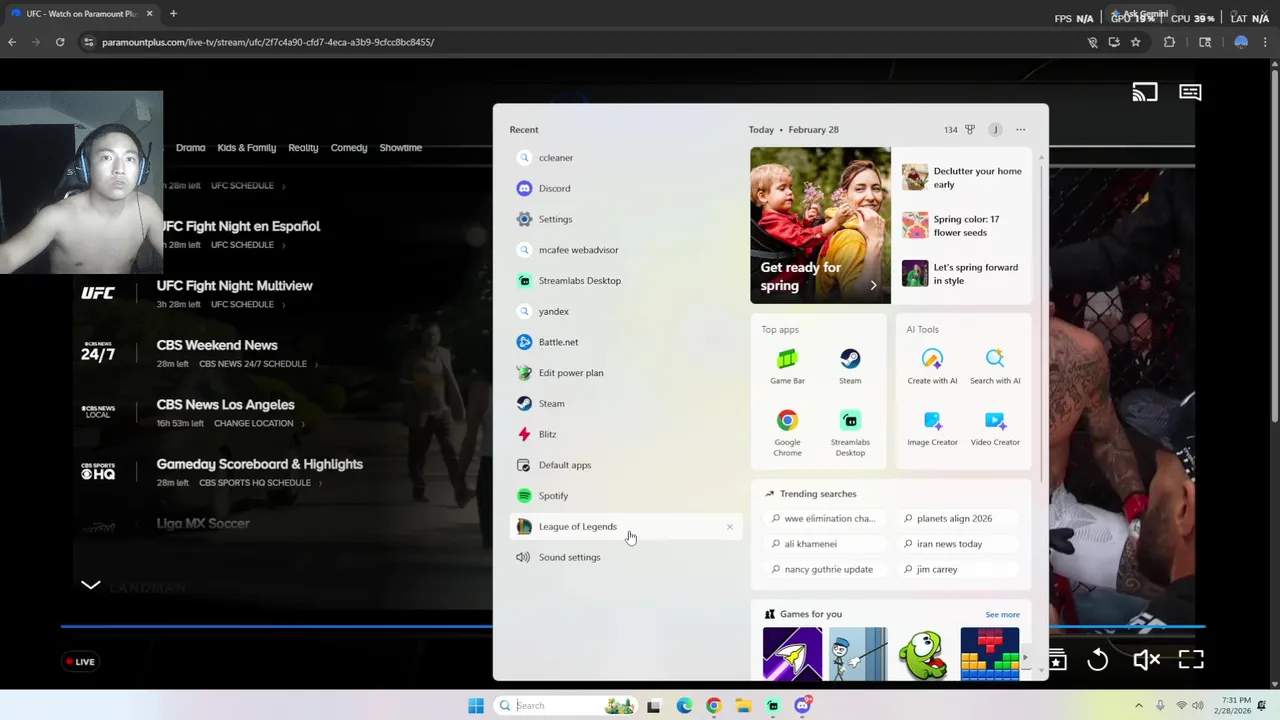
Task: Launch Steam from Top apps
Action: pyautogui.click(x=850, y=366)
